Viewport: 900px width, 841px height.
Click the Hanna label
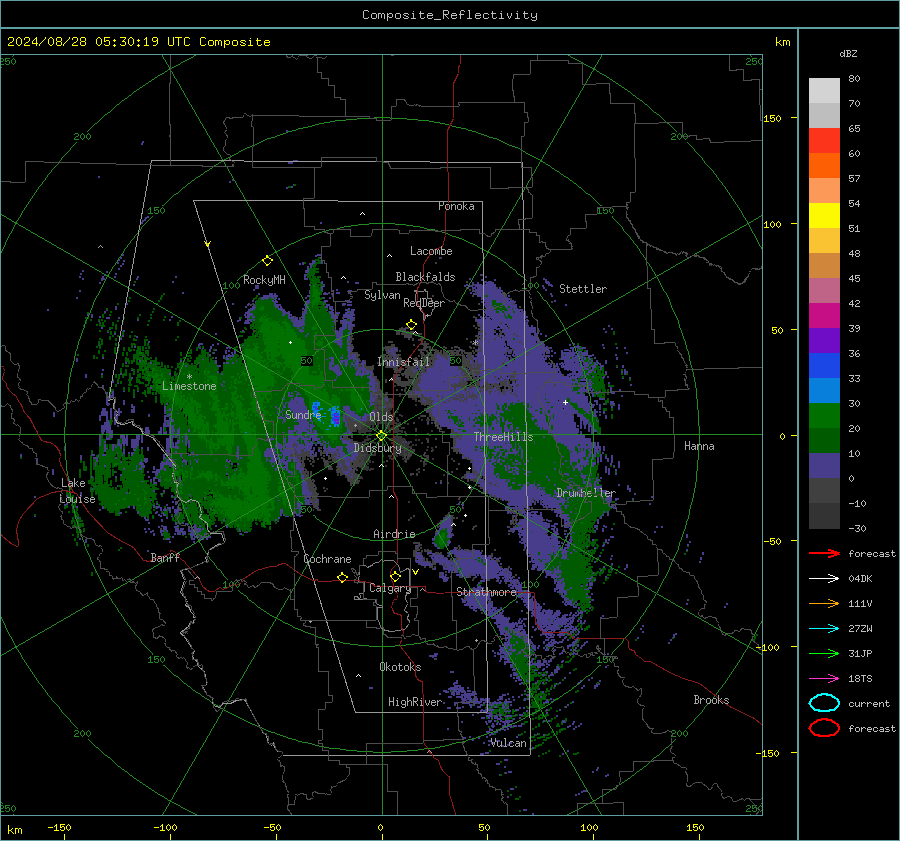pos(699,446)
